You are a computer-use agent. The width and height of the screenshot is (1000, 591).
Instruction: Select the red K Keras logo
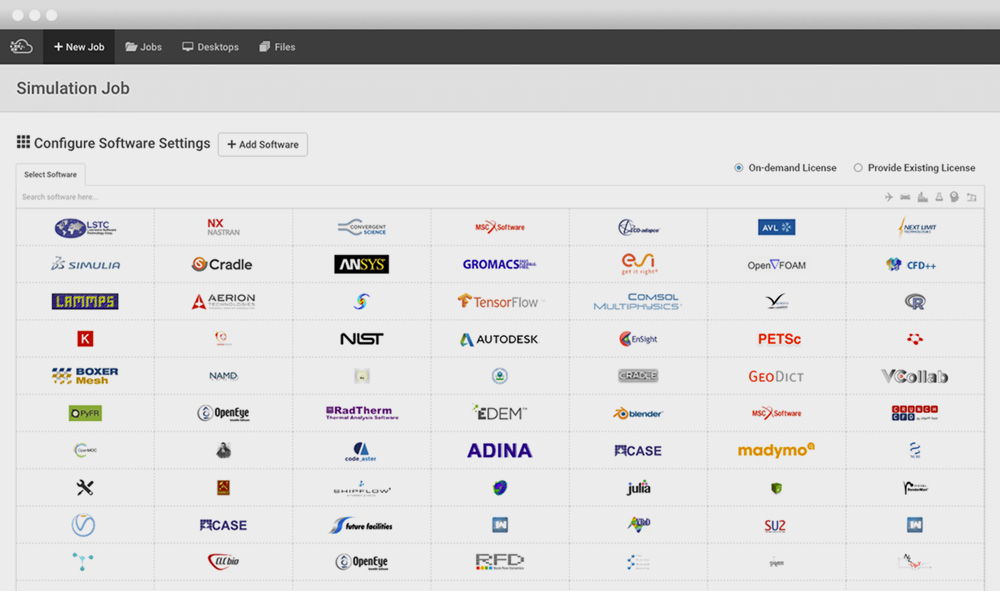(85, 339)
